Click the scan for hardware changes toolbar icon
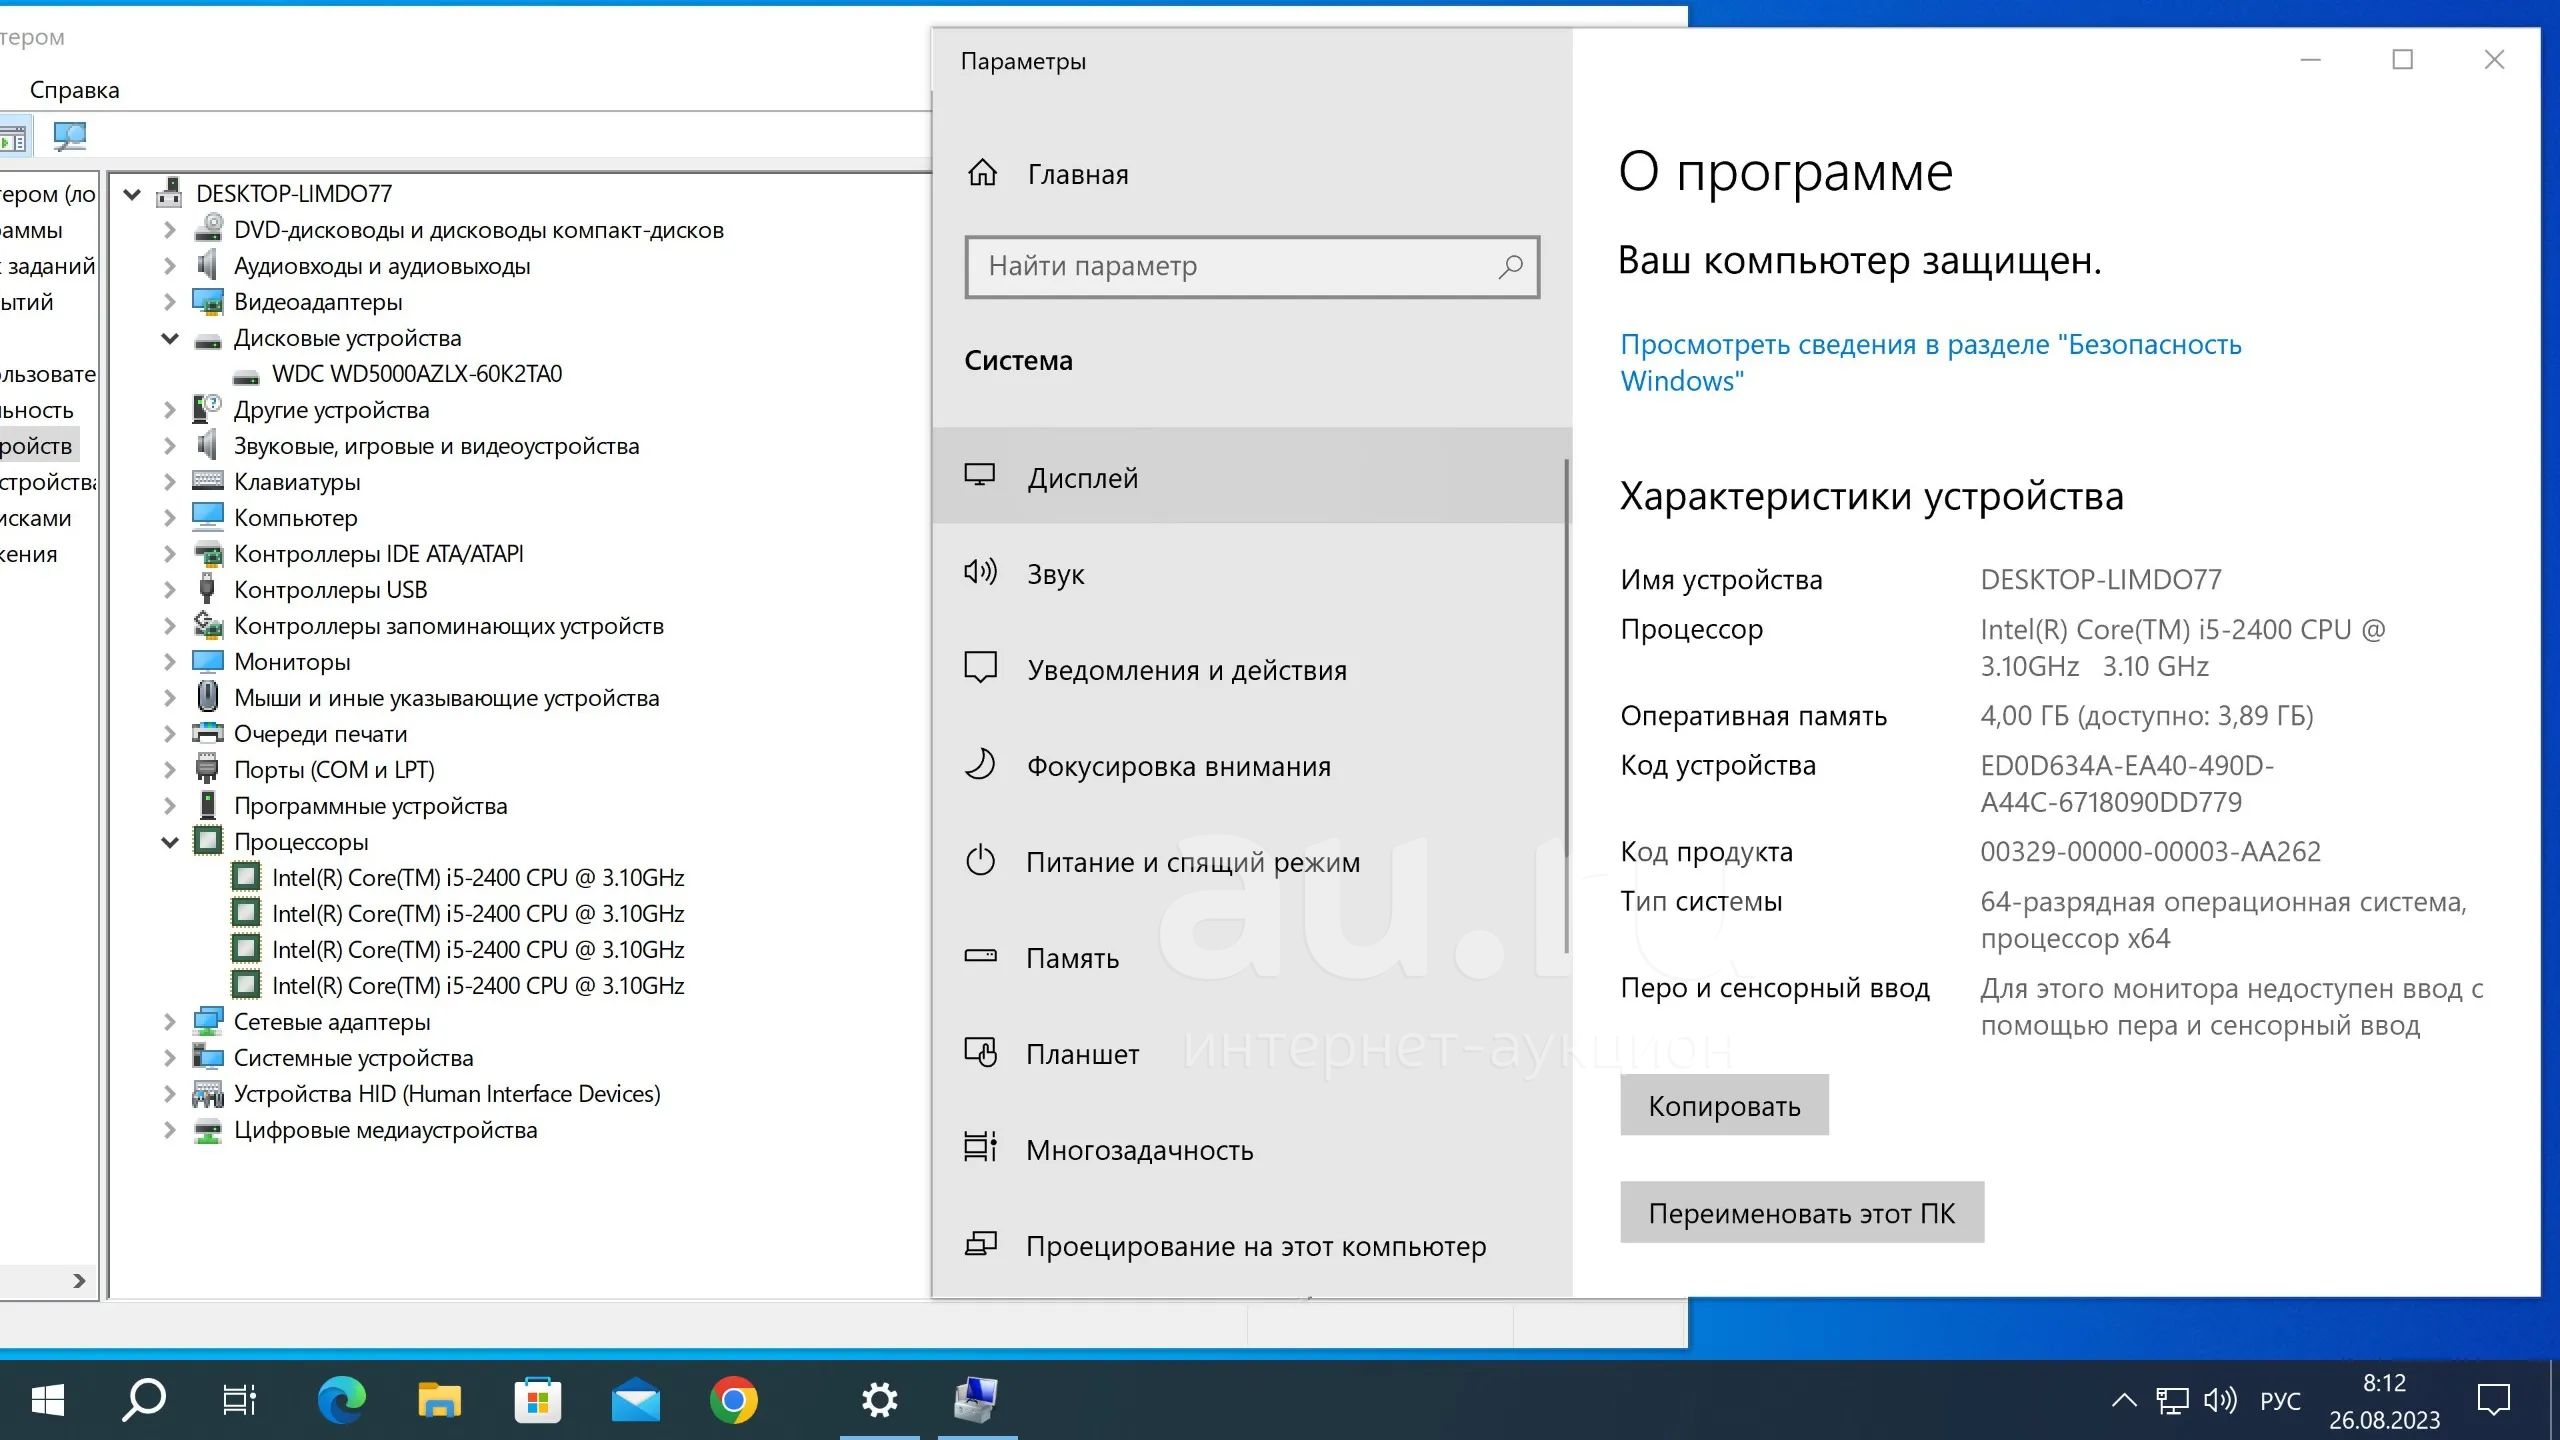Viewport: 2560px width, 1440px height. coord(70,136)
